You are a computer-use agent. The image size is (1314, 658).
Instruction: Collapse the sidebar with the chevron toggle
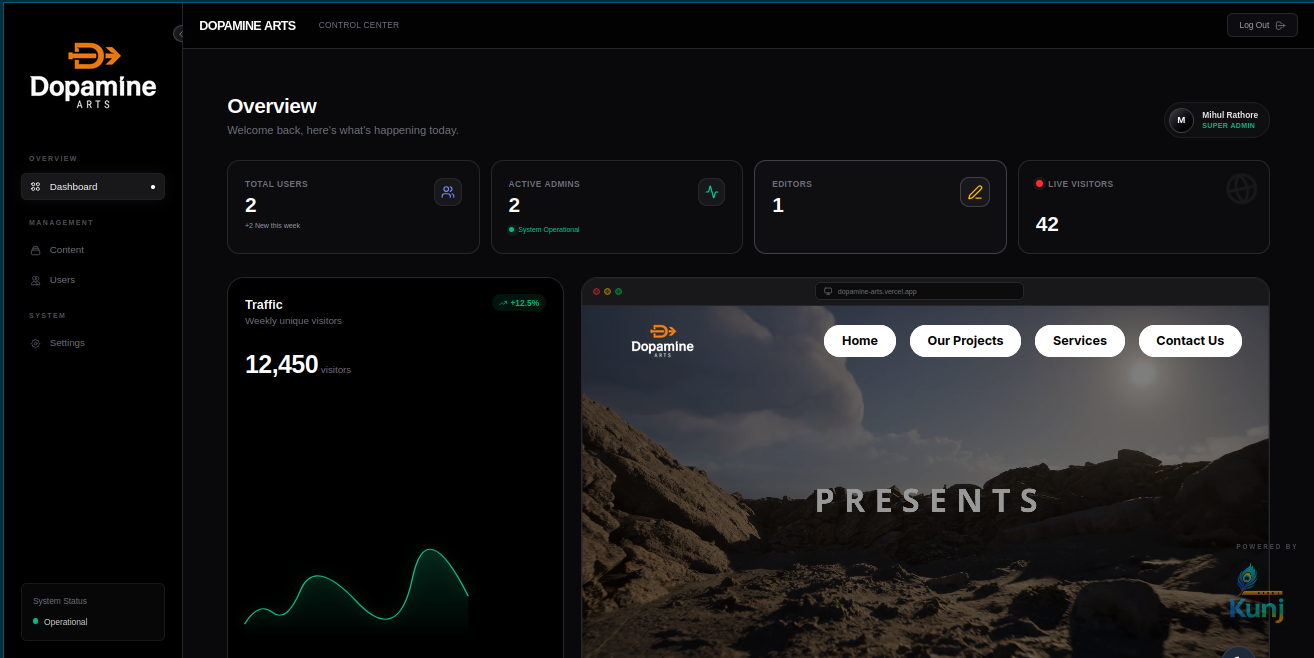[179, 34]
